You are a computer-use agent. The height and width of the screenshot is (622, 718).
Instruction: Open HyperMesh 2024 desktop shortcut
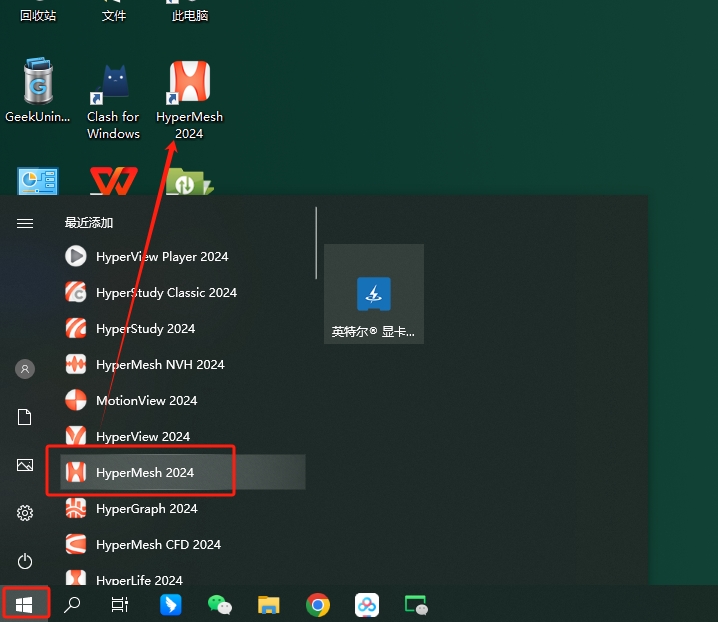tap(189, 100)
